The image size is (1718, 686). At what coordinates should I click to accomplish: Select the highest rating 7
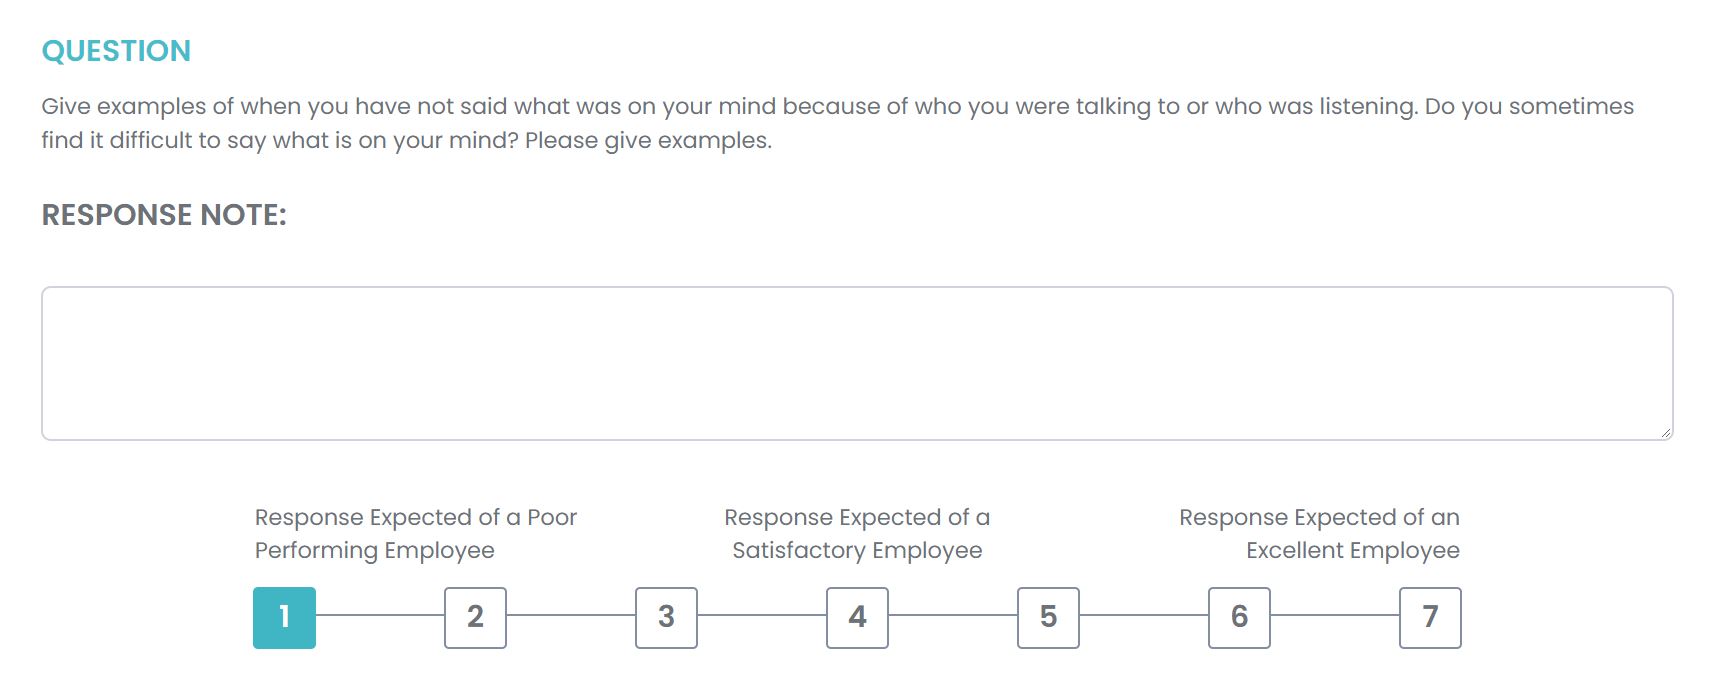click(1430, 617)
